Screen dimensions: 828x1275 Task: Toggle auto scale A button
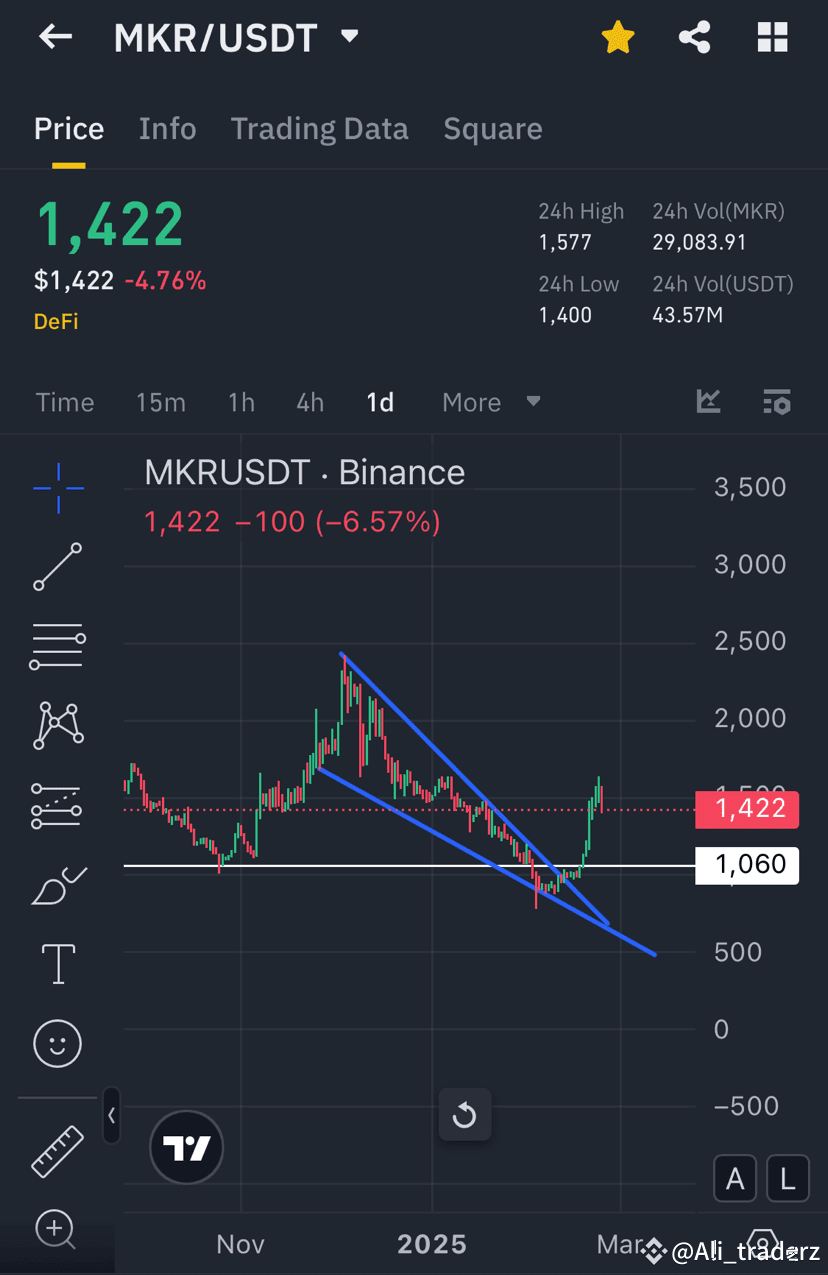point(735,1180)
